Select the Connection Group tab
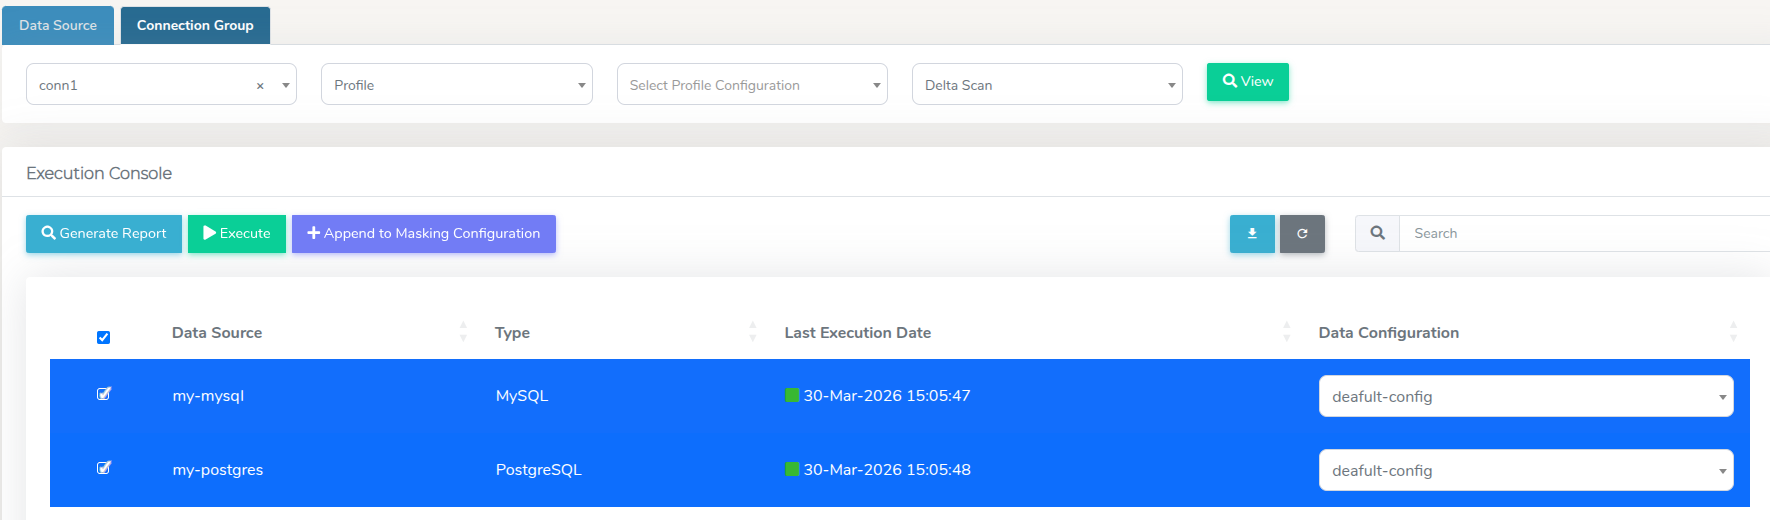Image resolution: width=1770 pixels, height=520 pixels. tap(195, 25)
